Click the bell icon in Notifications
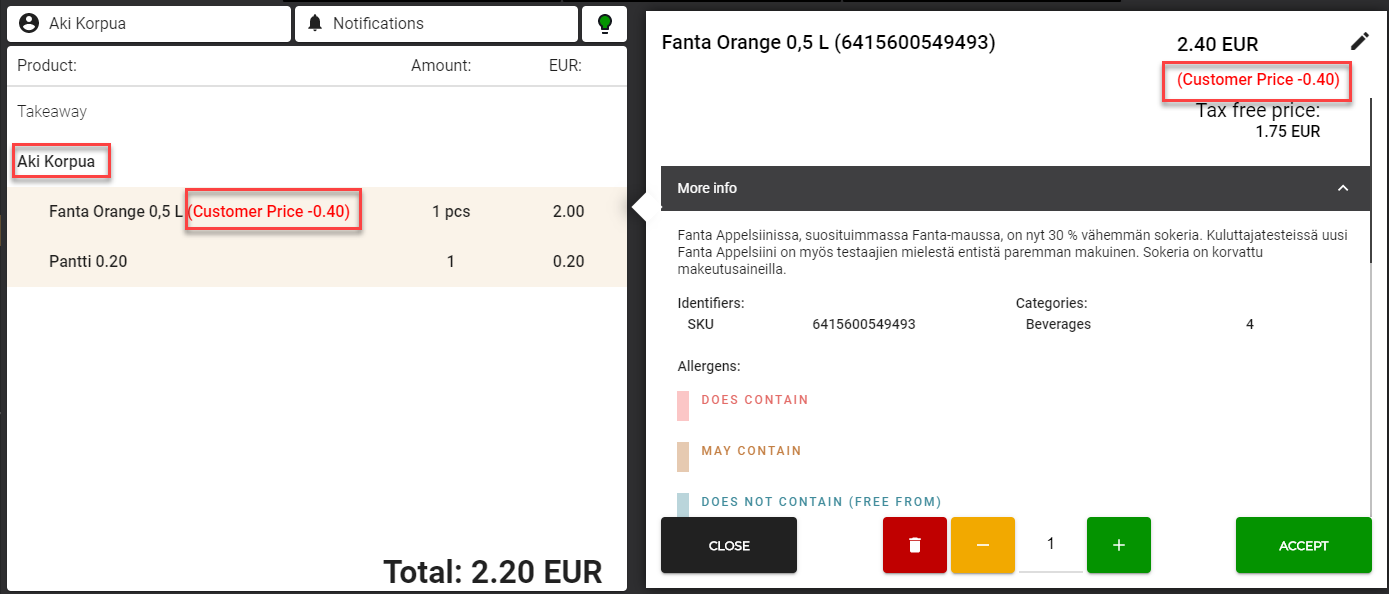The image size is (1389, 594). tap(316, 23)
